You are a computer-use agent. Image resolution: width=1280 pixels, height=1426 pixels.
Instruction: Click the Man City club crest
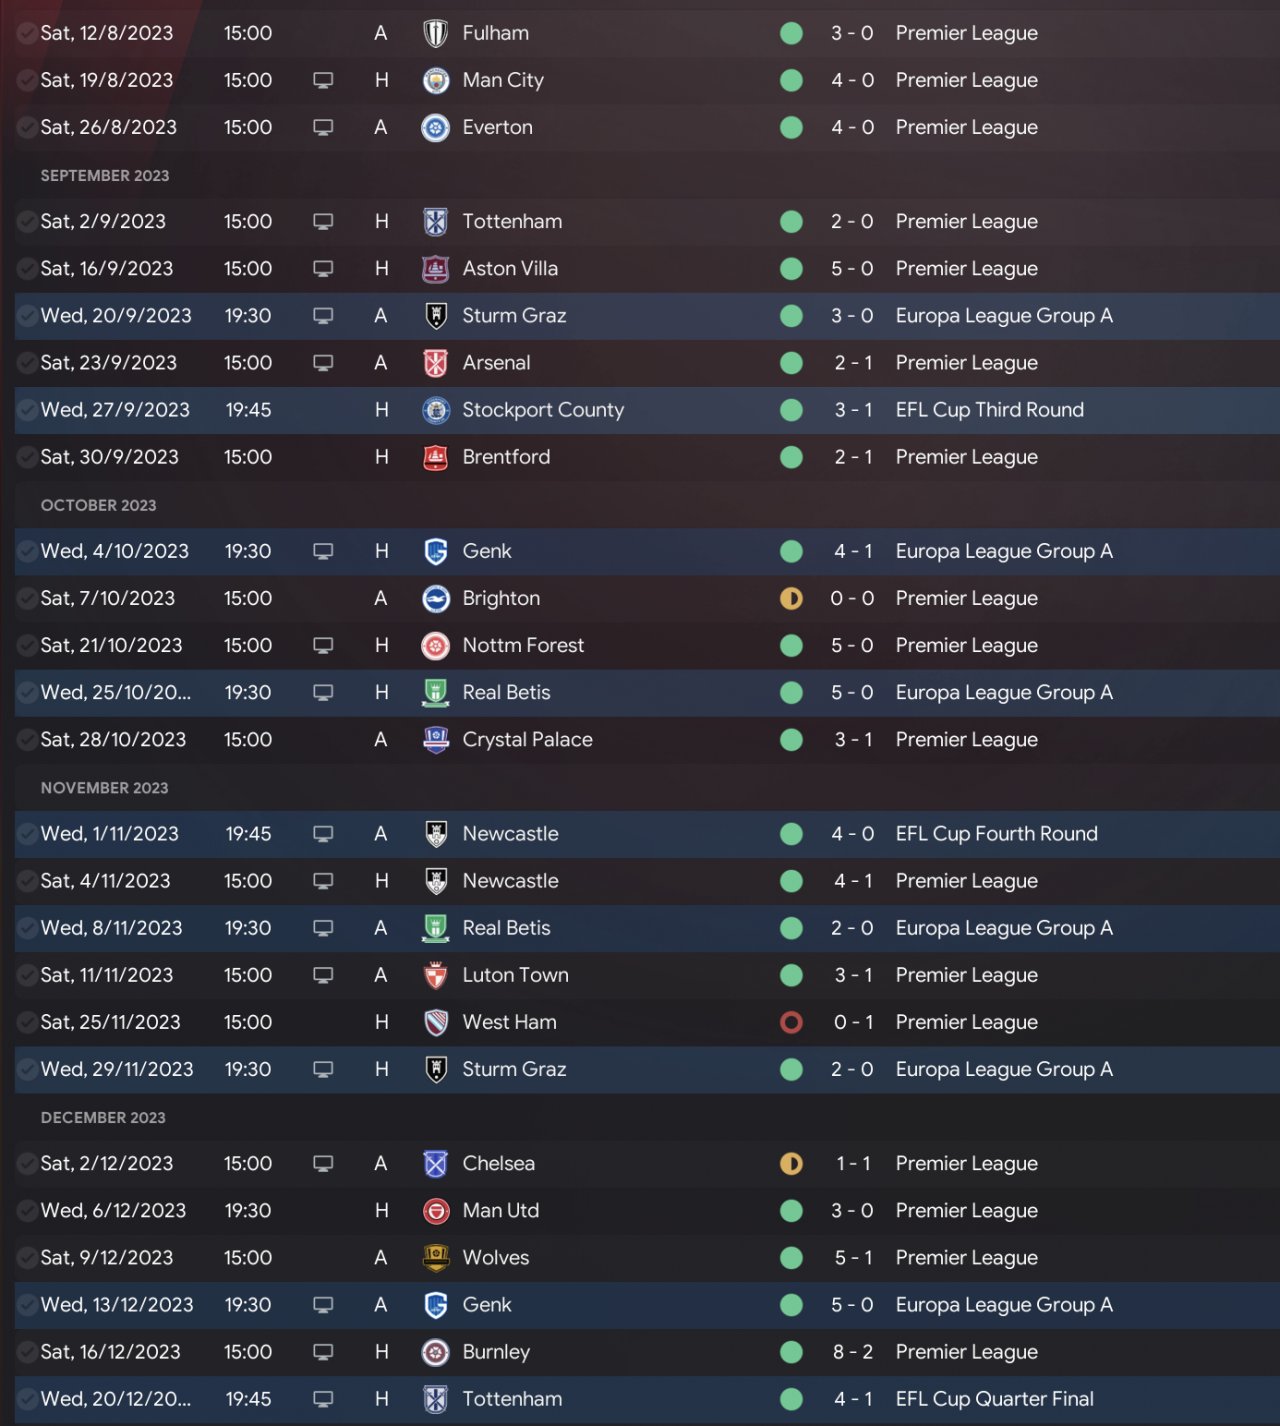coord(436,80)
